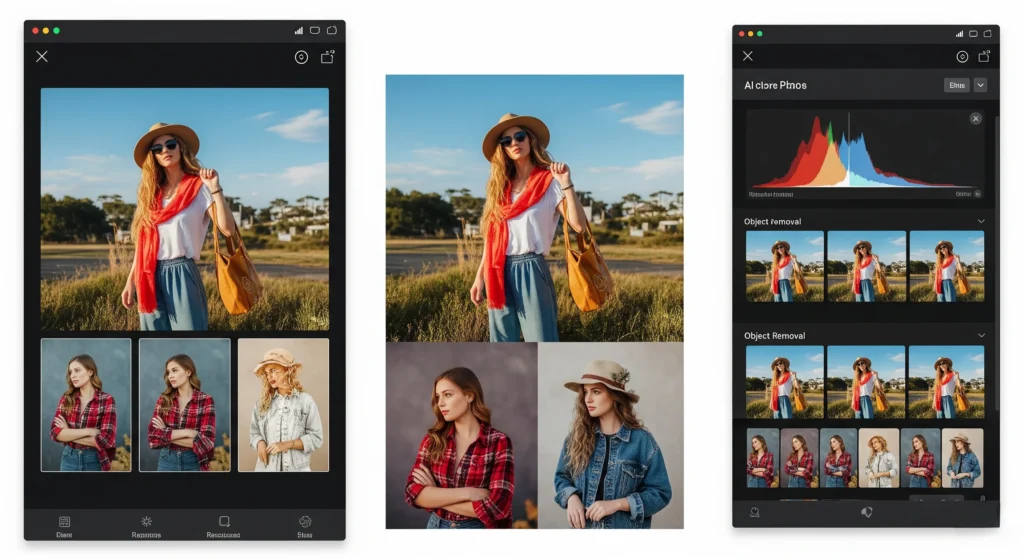1024x559 pixels.
Task: Select last thumbnail in lower Object Removal row
Action: coord(946,382)
